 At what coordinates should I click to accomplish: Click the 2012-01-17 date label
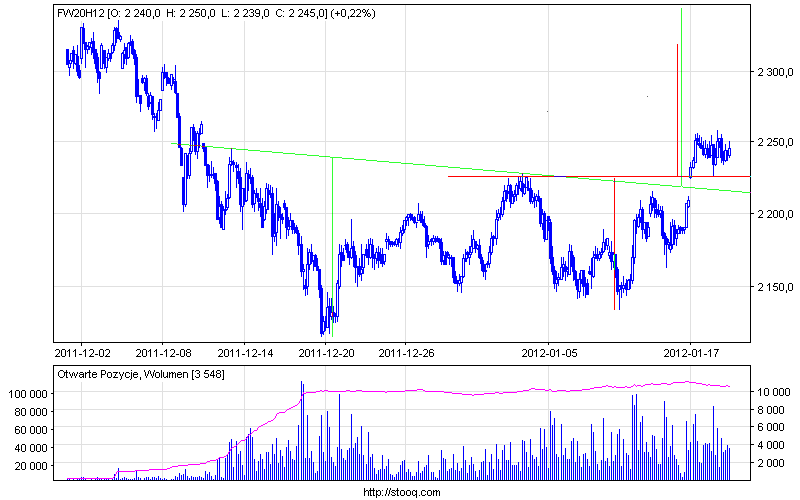click(691, 353)
